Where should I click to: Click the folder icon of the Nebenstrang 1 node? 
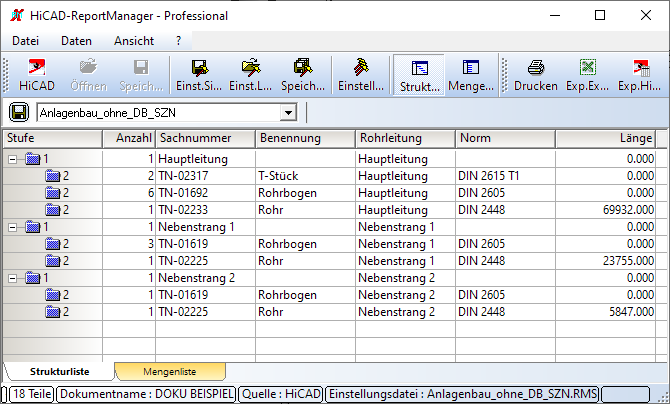(x=32, y=227)
